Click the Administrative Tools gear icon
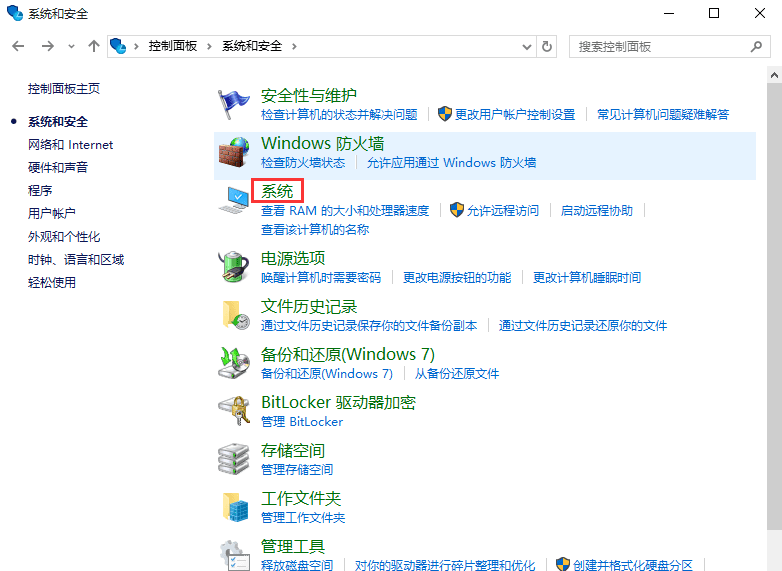This screenshot has height=571, width=782. [234, 556]
